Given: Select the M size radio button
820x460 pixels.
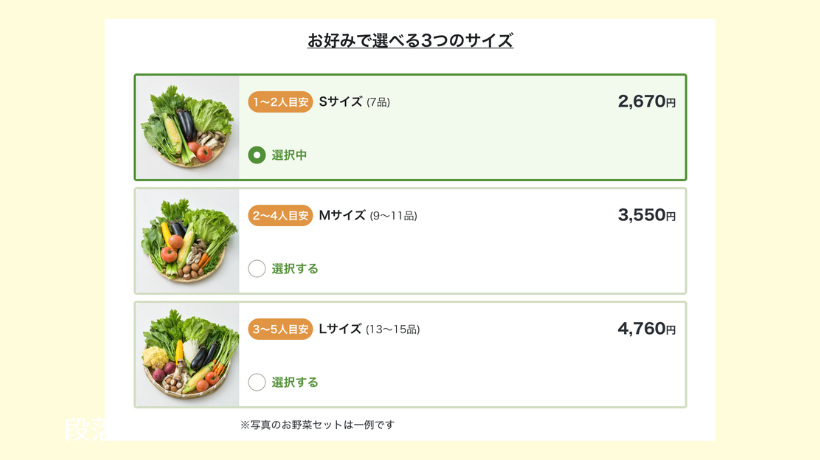Looking at the screenshot, I should click(257, 268).
